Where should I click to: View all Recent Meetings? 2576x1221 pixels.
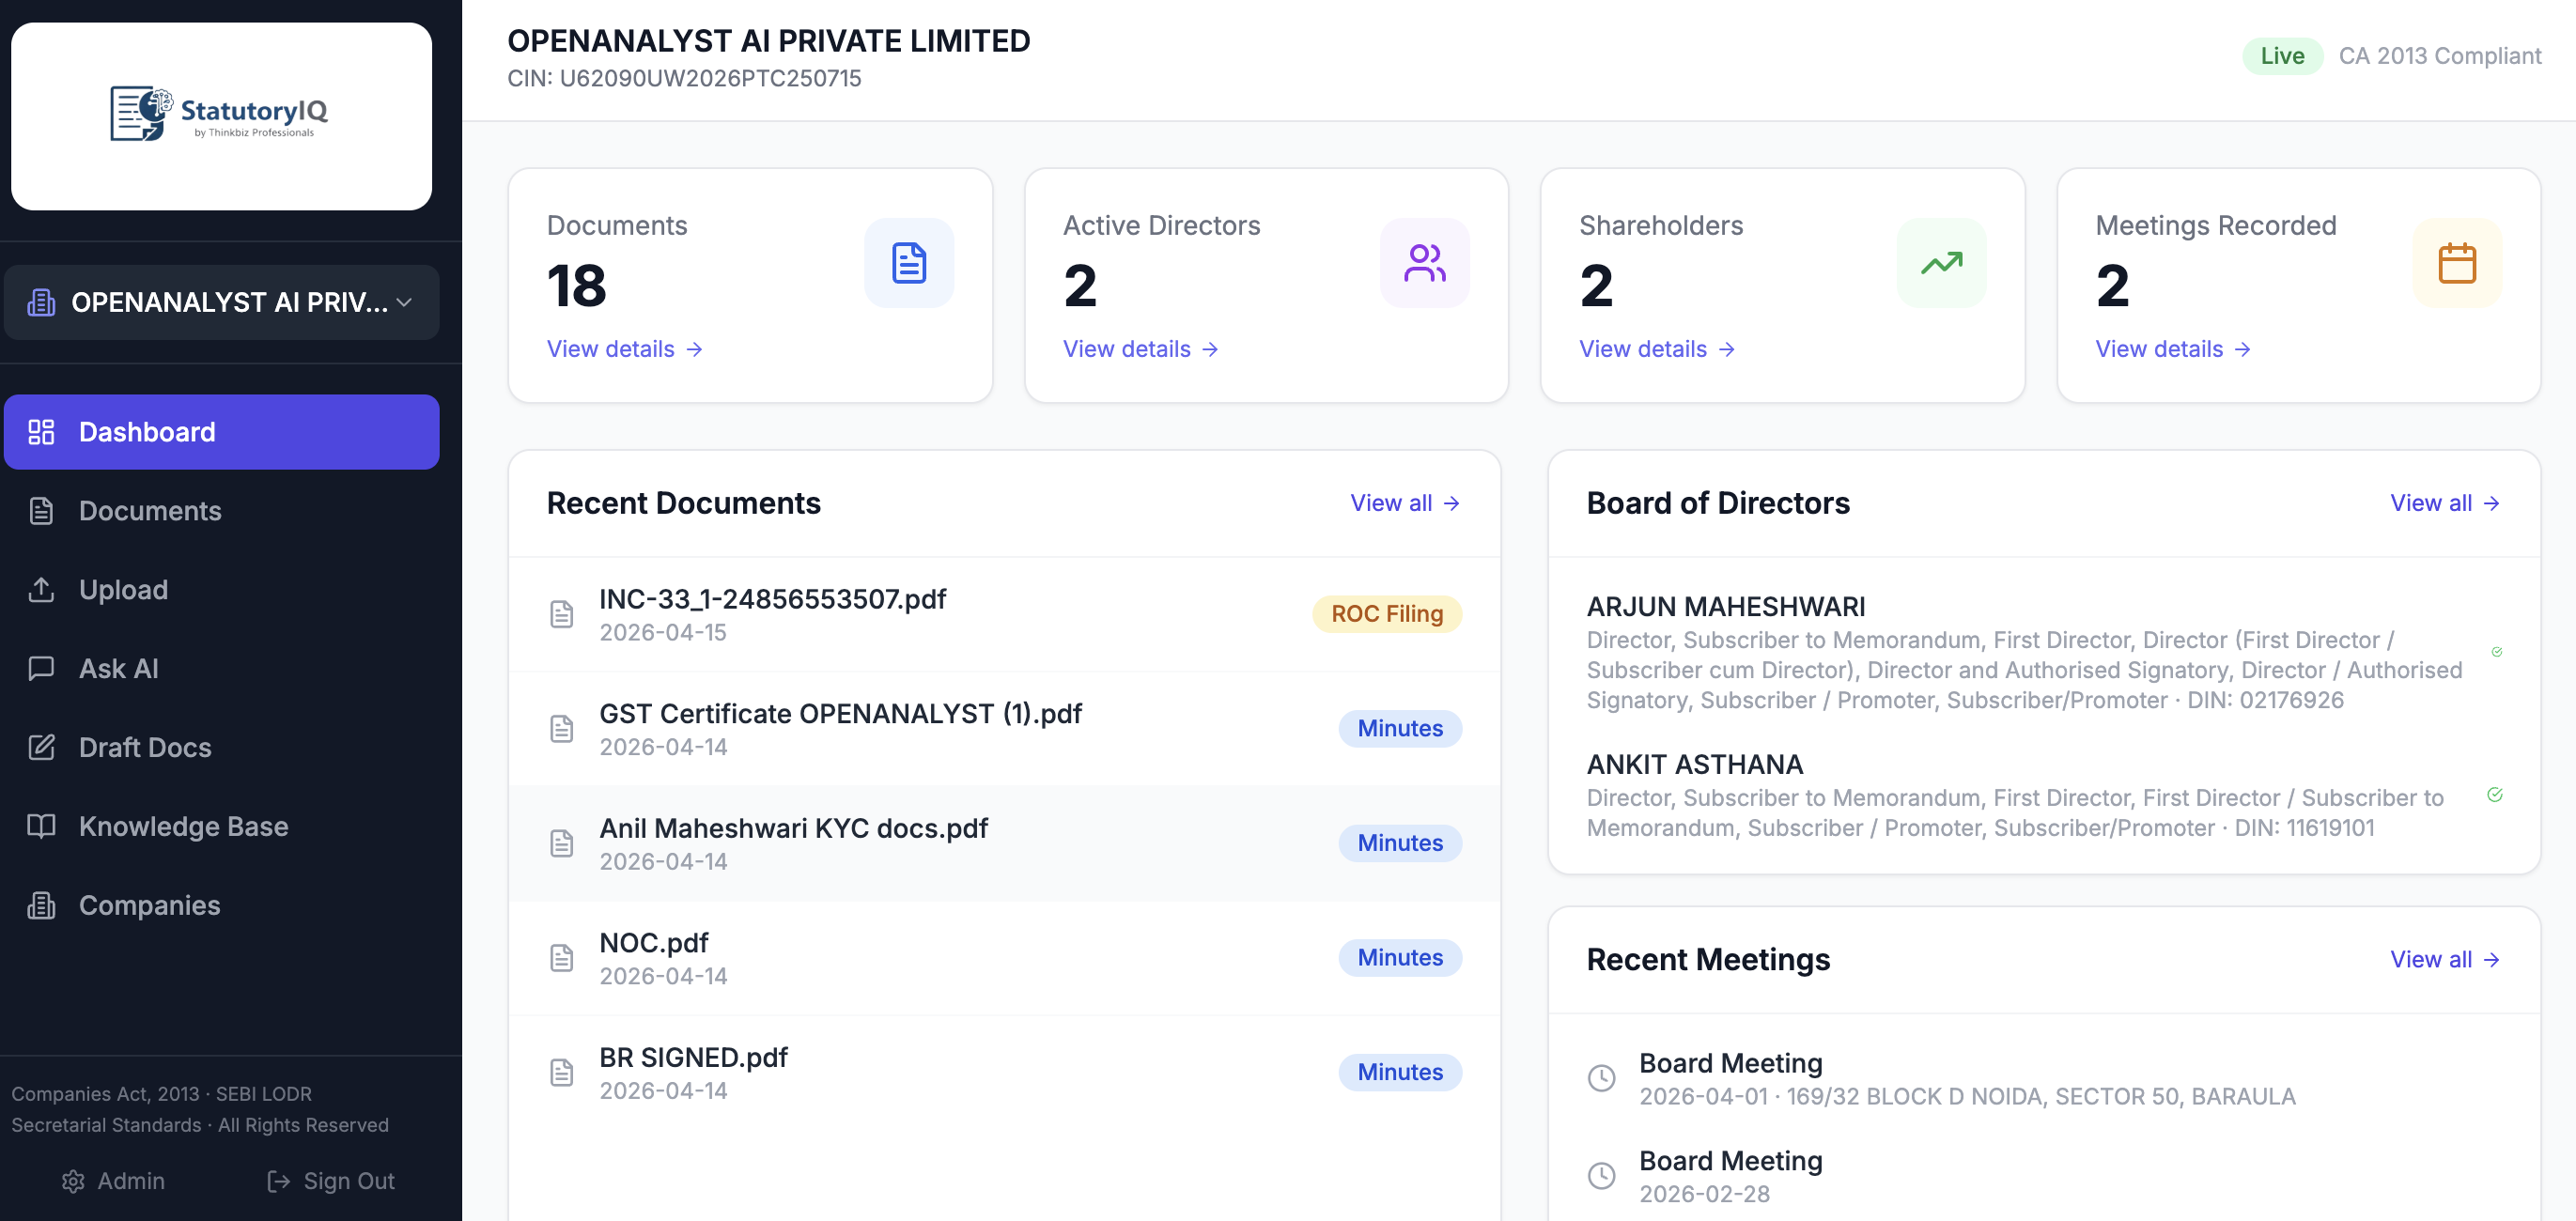click(2445, 960)
